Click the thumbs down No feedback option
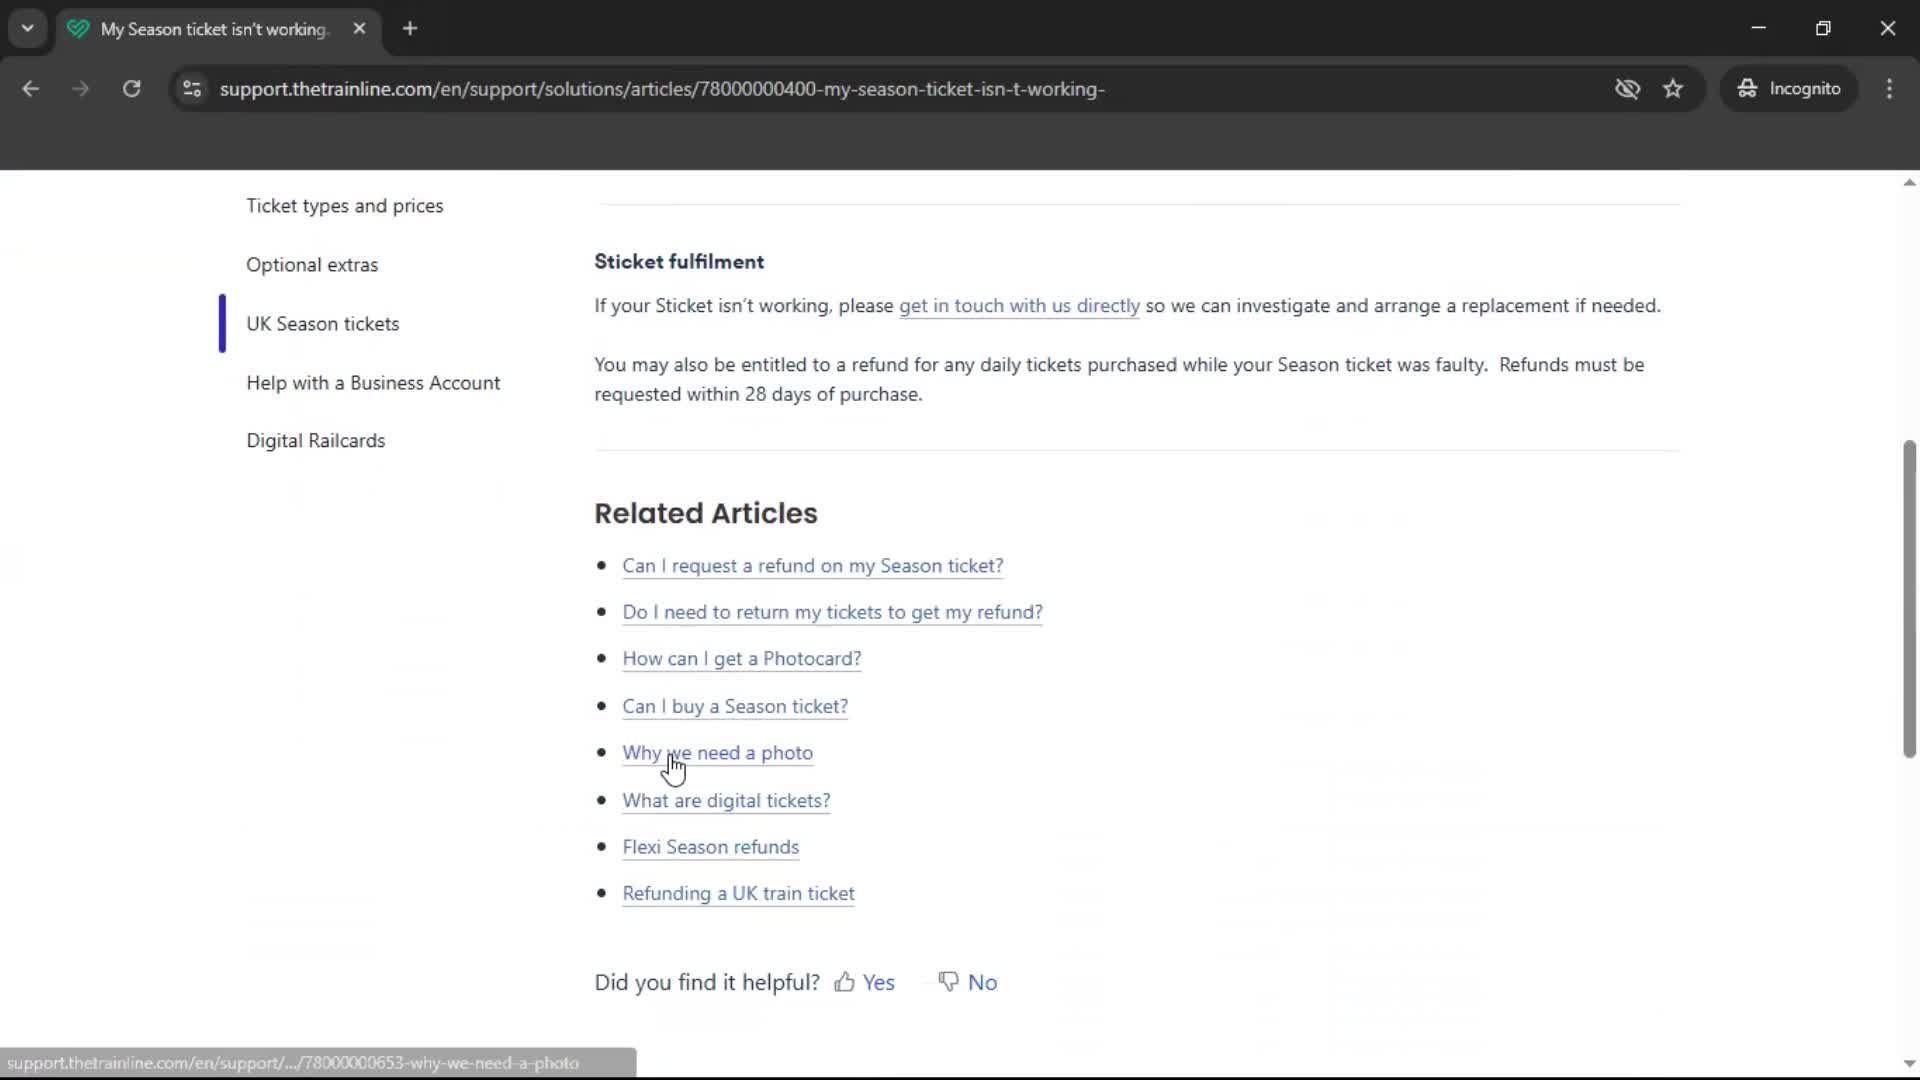1920x1080 pixels. [966, 982]
